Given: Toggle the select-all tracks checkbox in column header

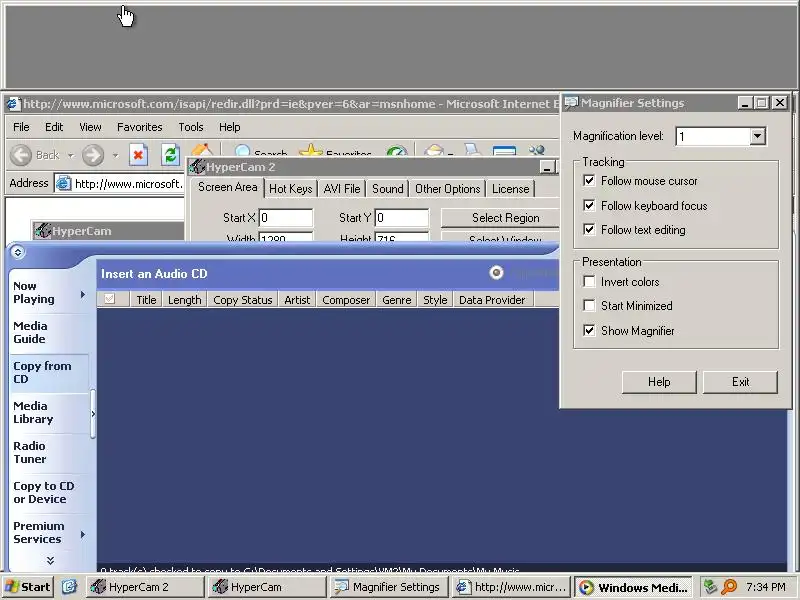Looking at the screenshot, I should (109, 299).
